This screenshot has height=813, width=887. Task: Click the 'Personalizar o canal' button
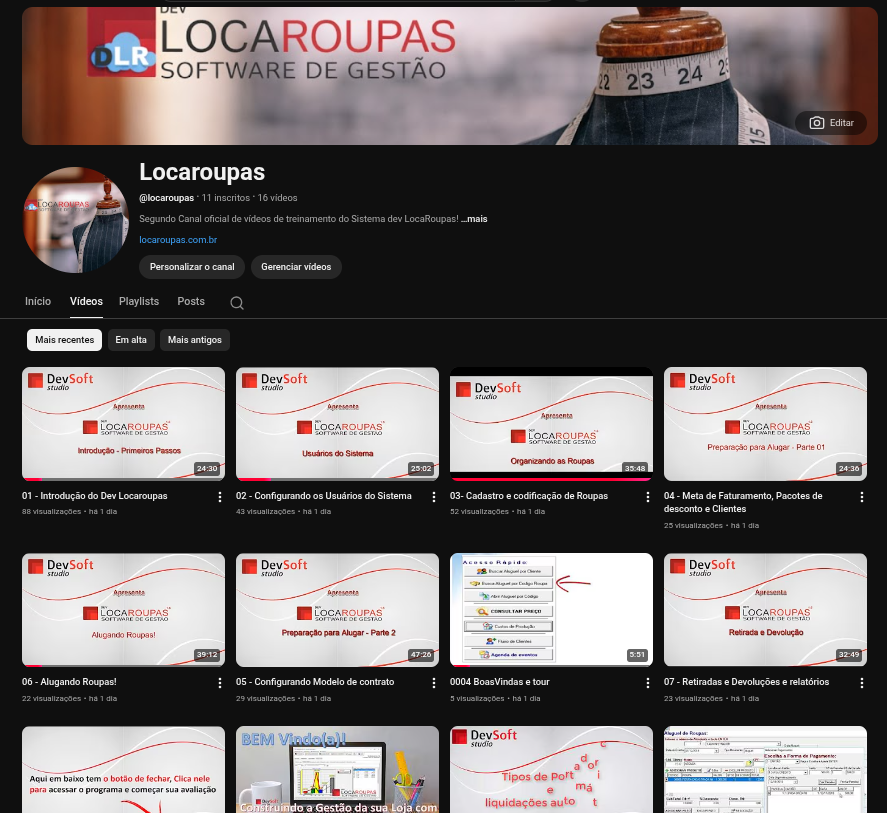(192, 267)
